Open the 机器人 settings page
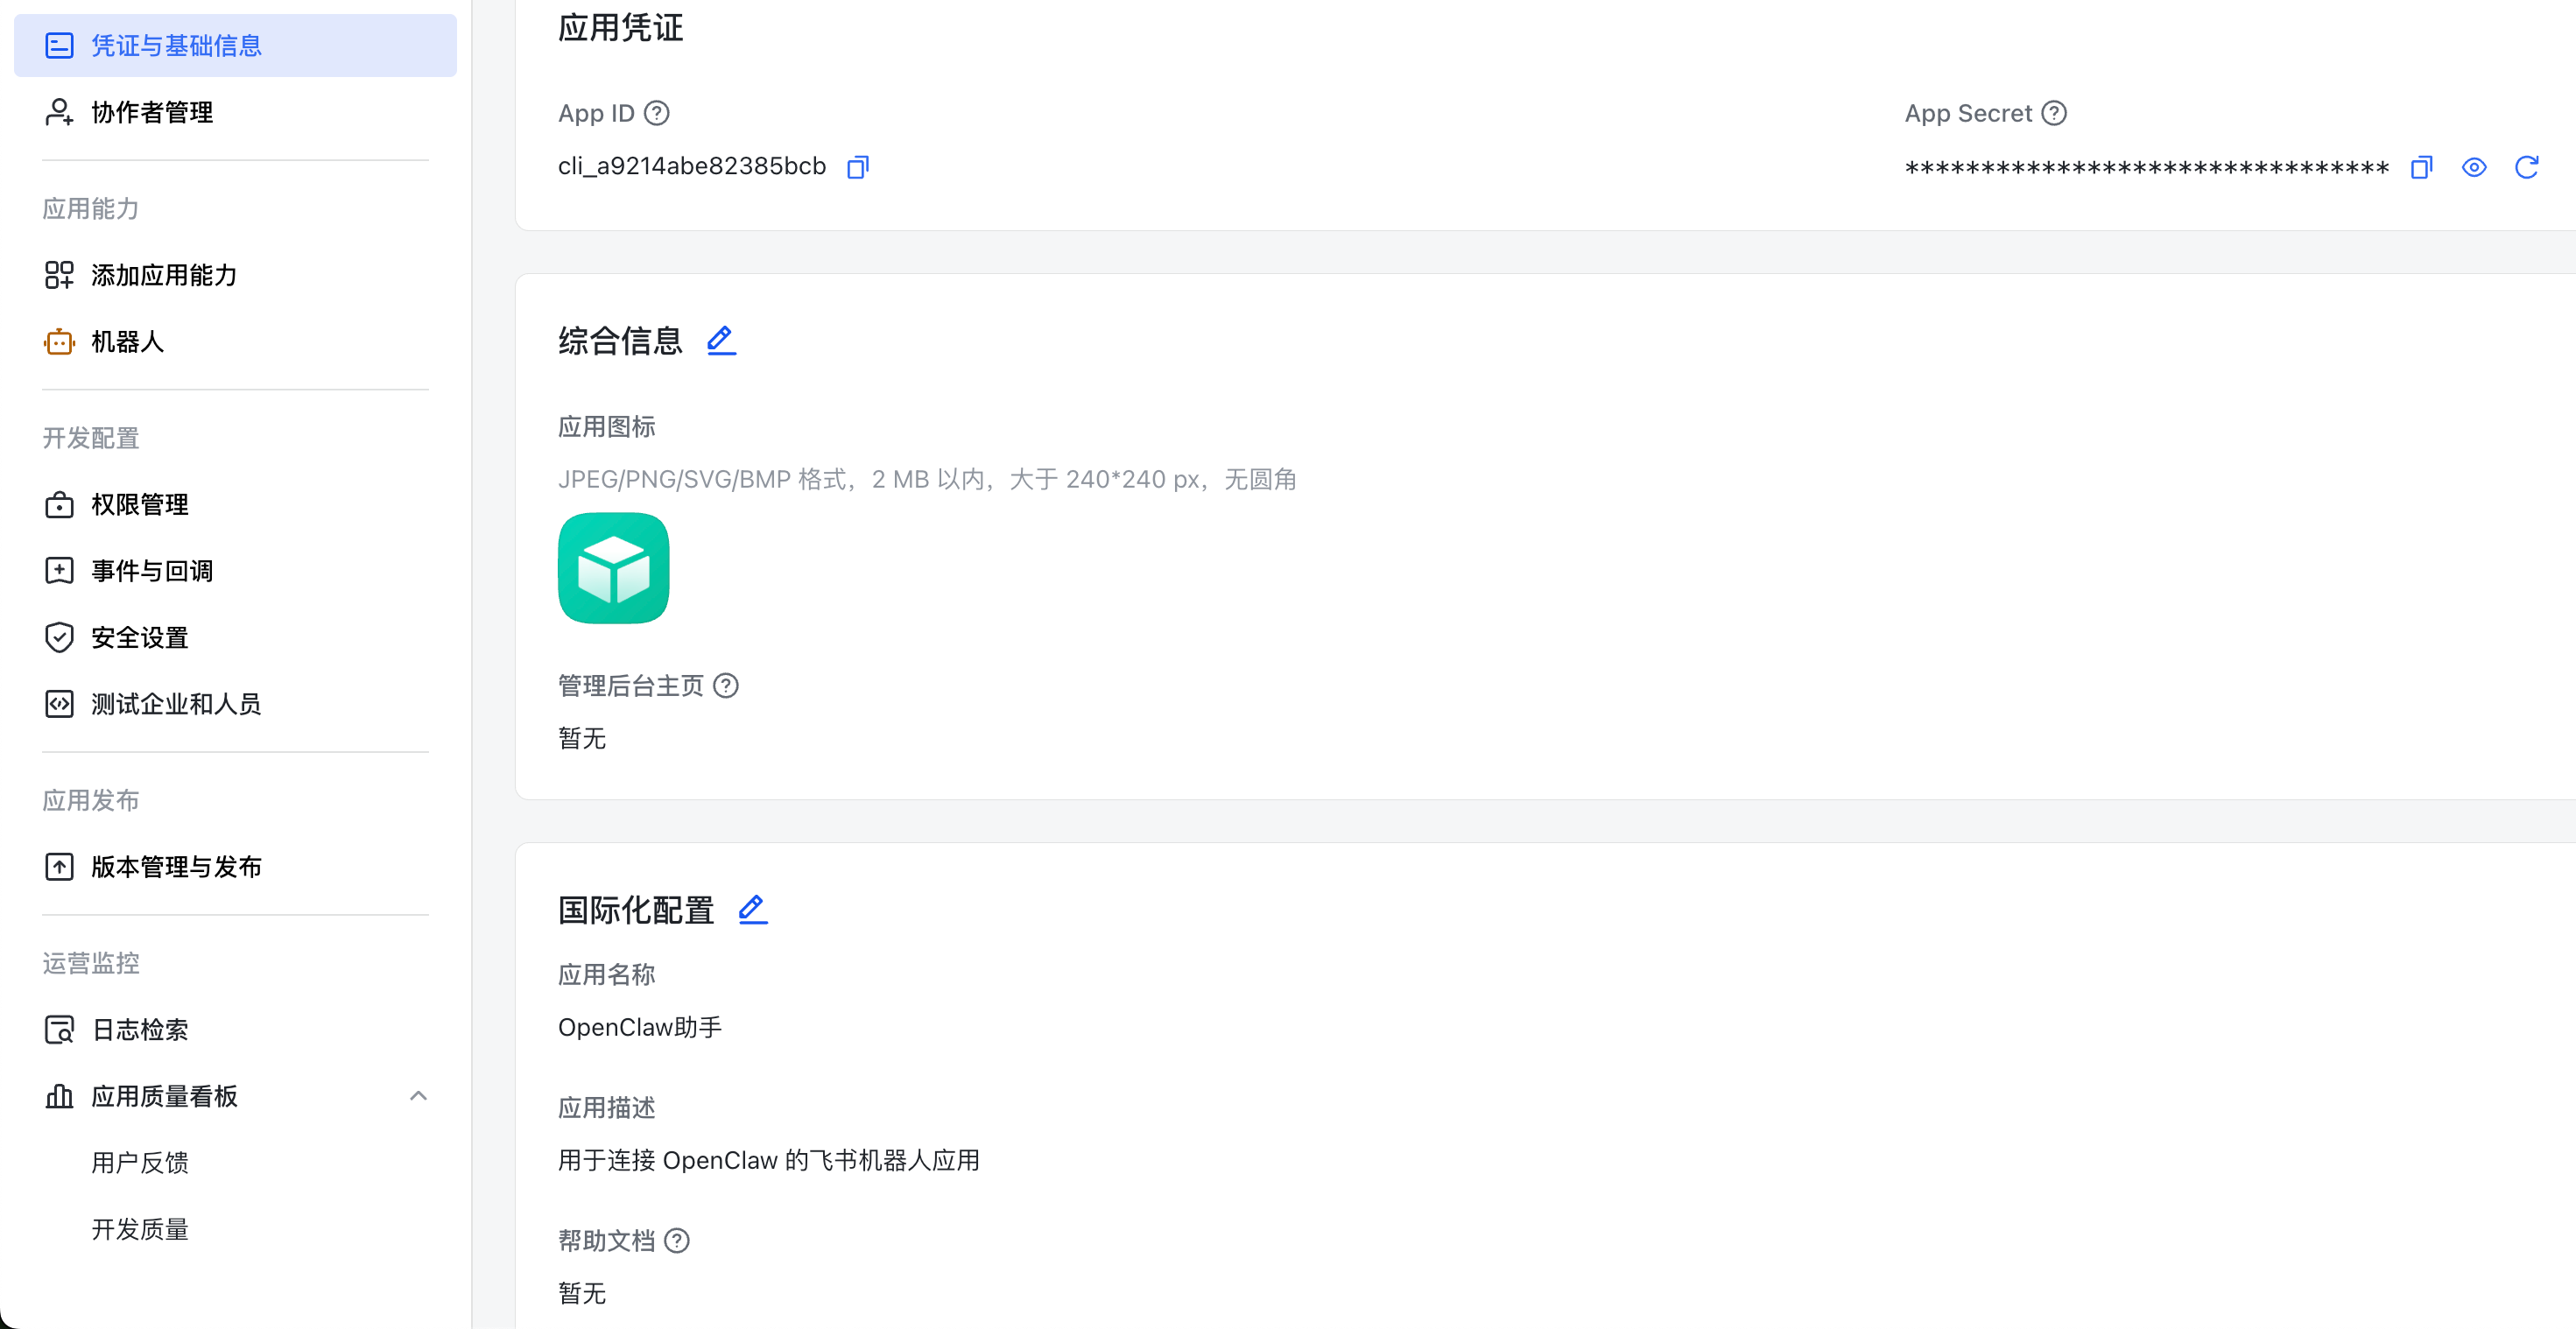2576x1329 pixels. [x=127, y=342]
